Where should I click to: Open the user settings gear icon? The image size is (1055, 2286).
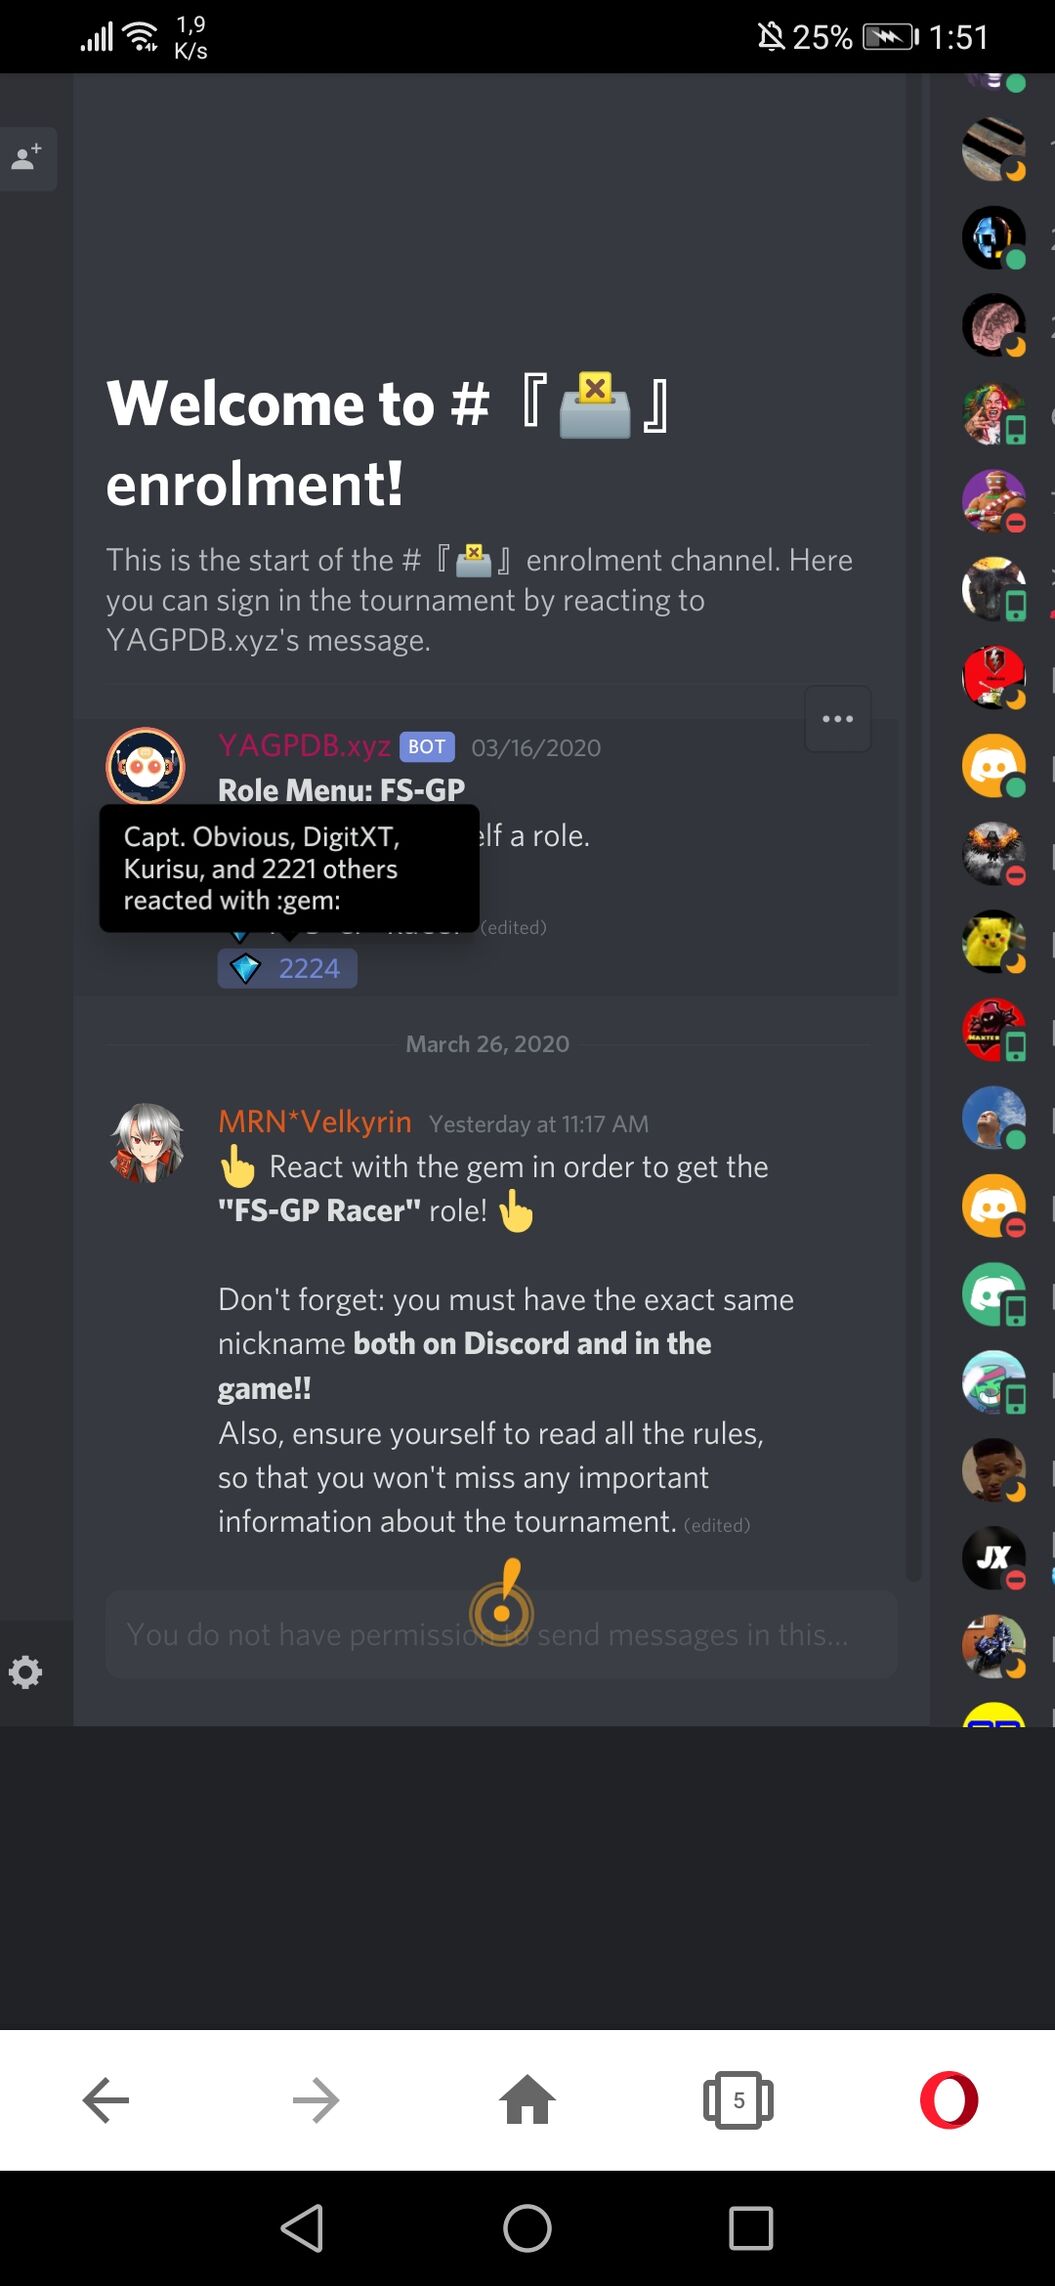(26, 1672)
